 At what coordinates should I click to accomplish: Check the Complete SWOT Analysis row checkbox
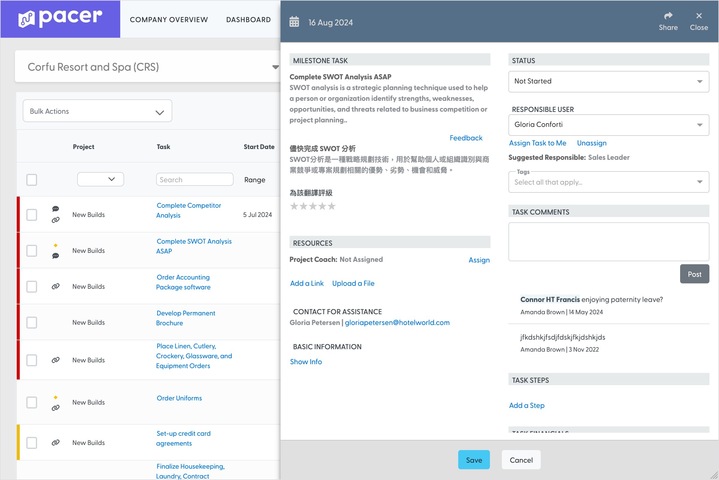[x=32, y=251]
